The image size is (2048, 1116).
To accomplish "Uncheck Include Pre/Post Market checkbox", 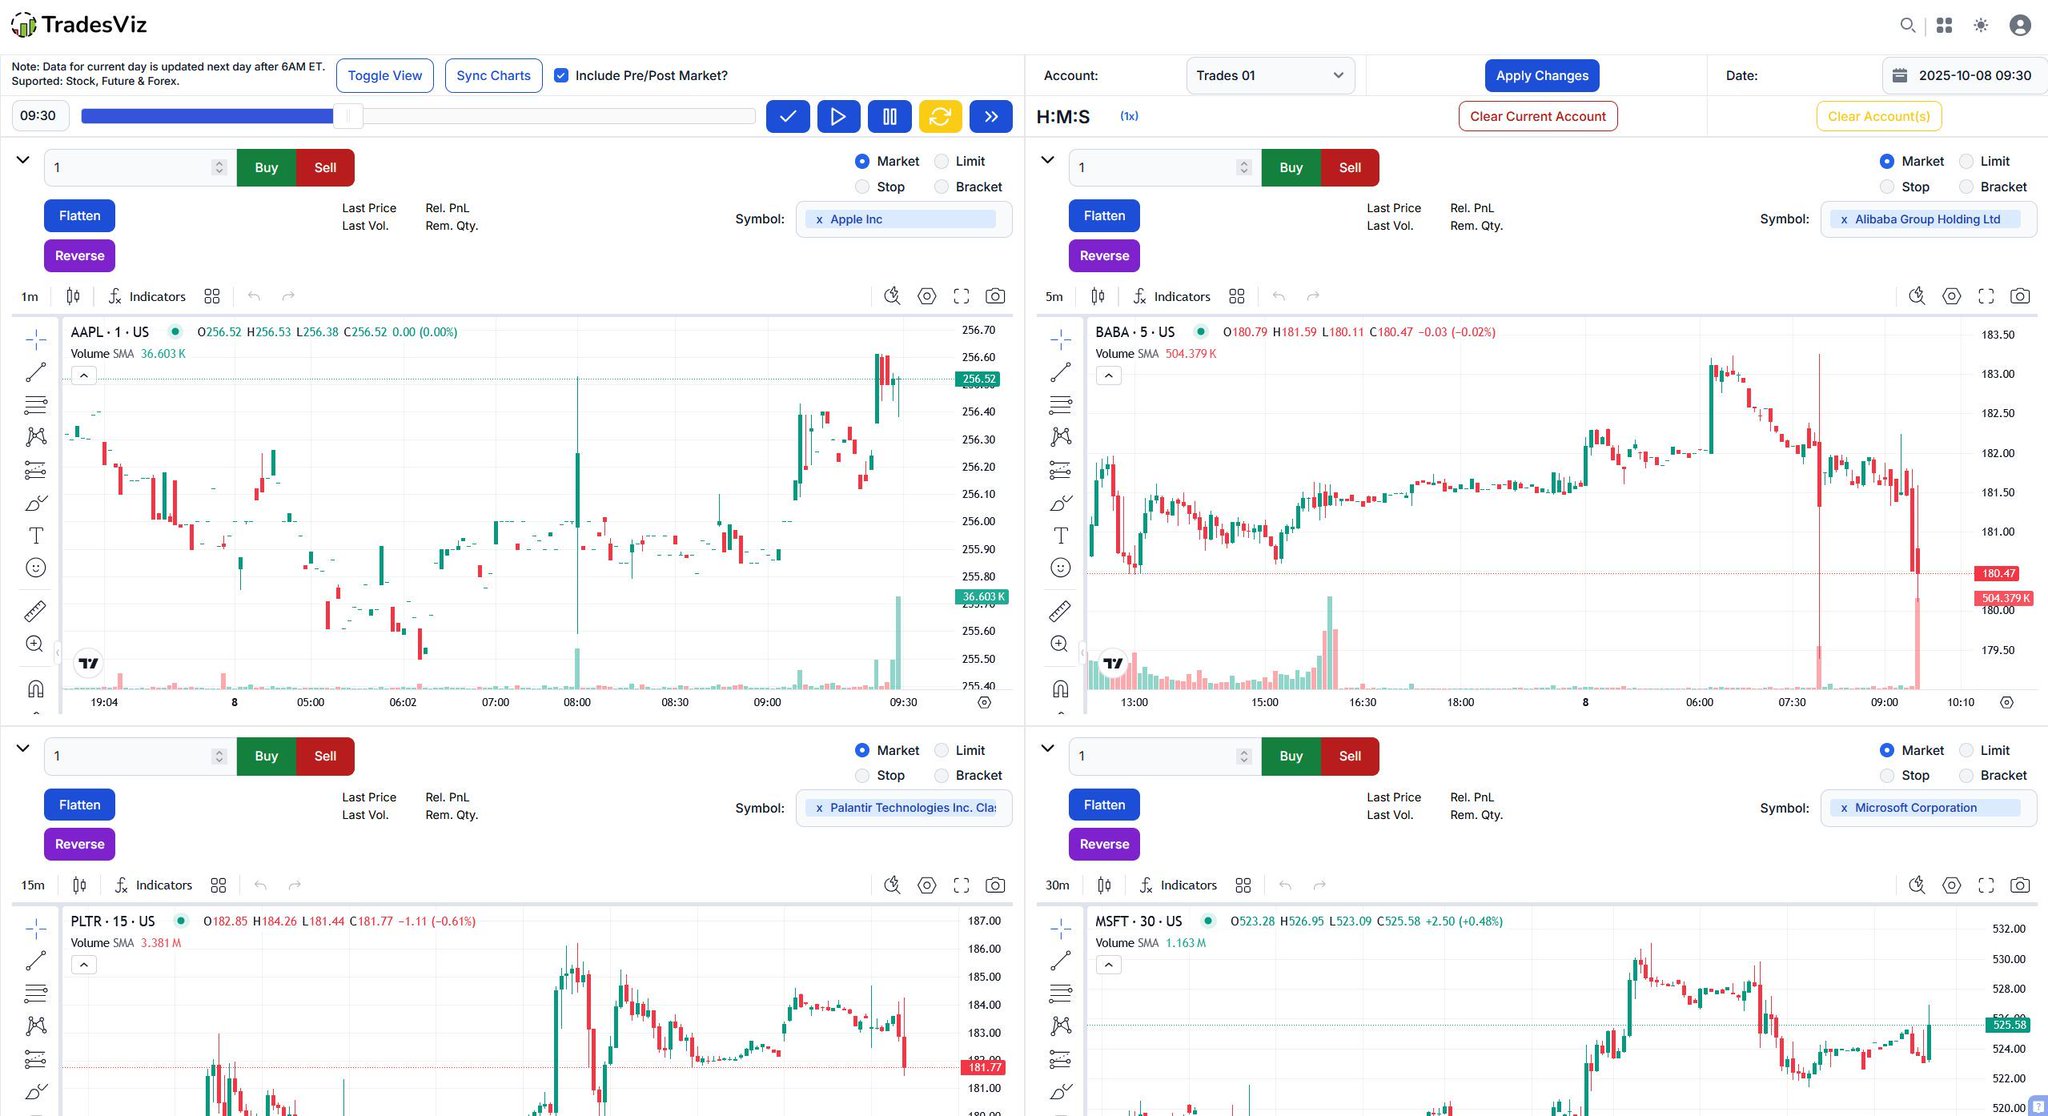I will tap(561, 75).
